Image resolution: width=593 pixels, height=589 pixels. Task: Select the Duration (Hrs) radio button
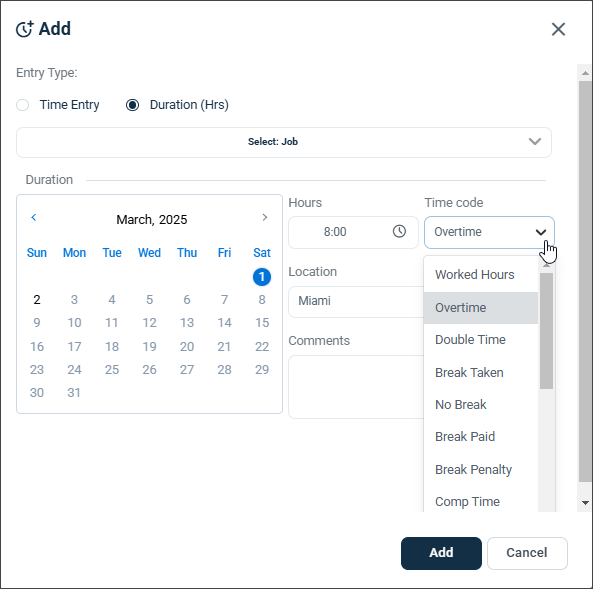tap(132, 105)
